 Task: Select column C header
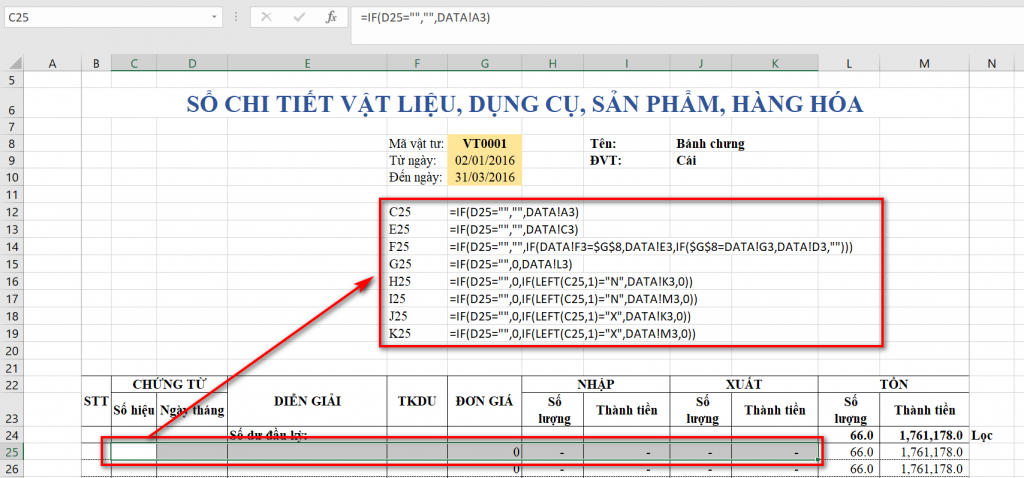(x=134, y=63)
